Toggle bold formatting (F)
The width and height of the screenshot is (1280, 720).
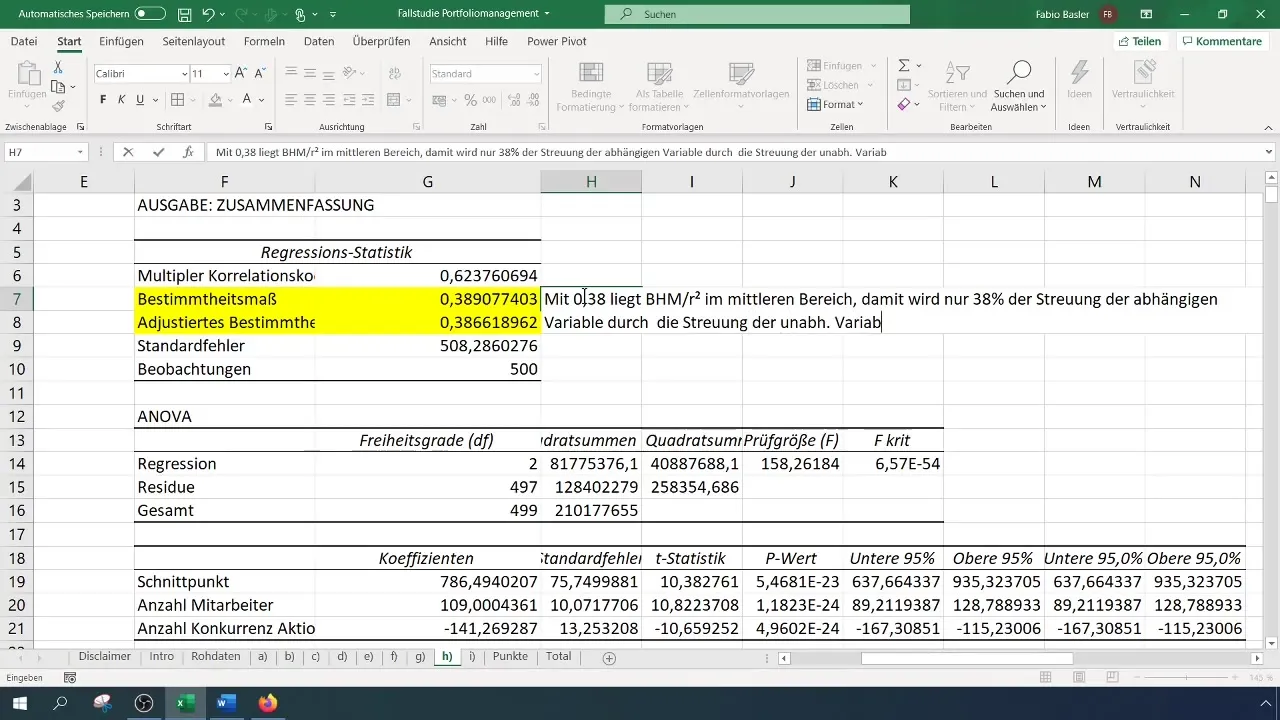coord(103,100)
